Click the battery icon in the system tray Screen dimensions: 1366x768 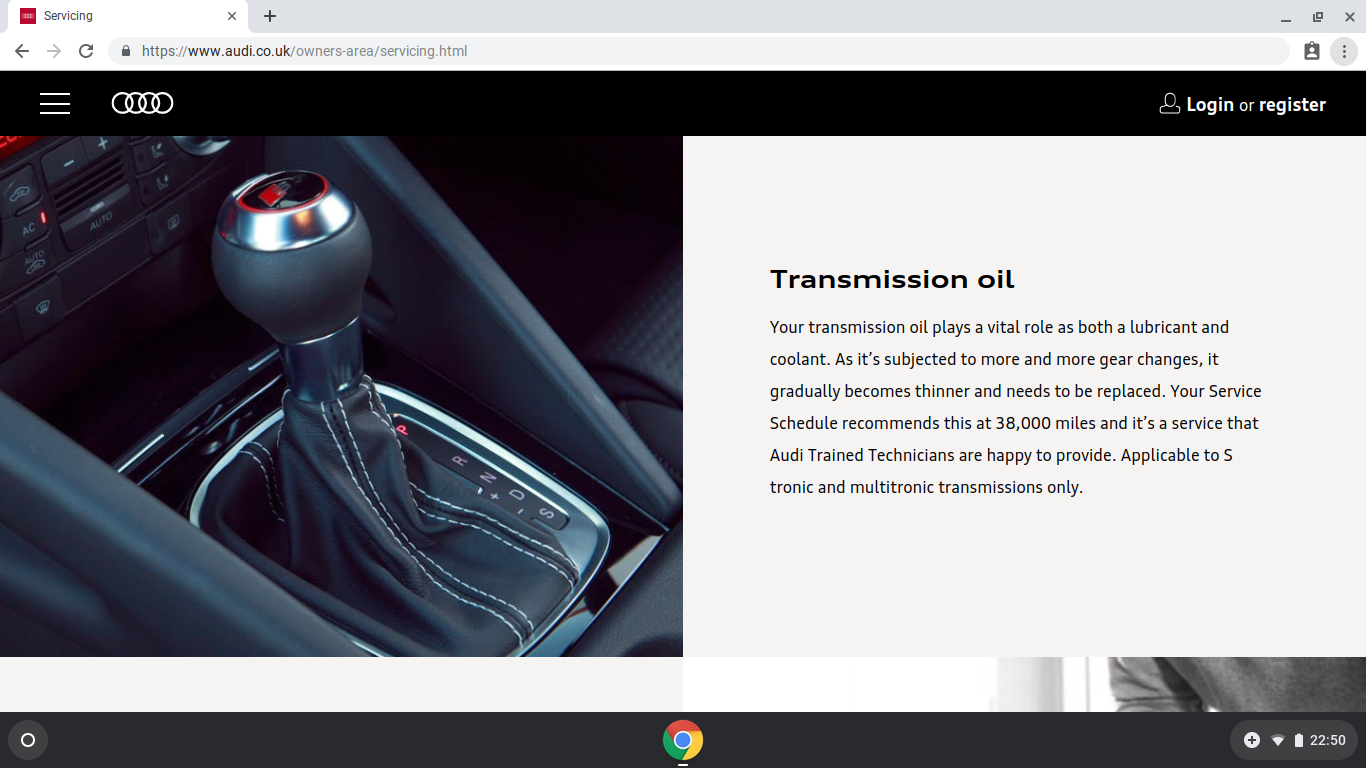point(1301,740)
